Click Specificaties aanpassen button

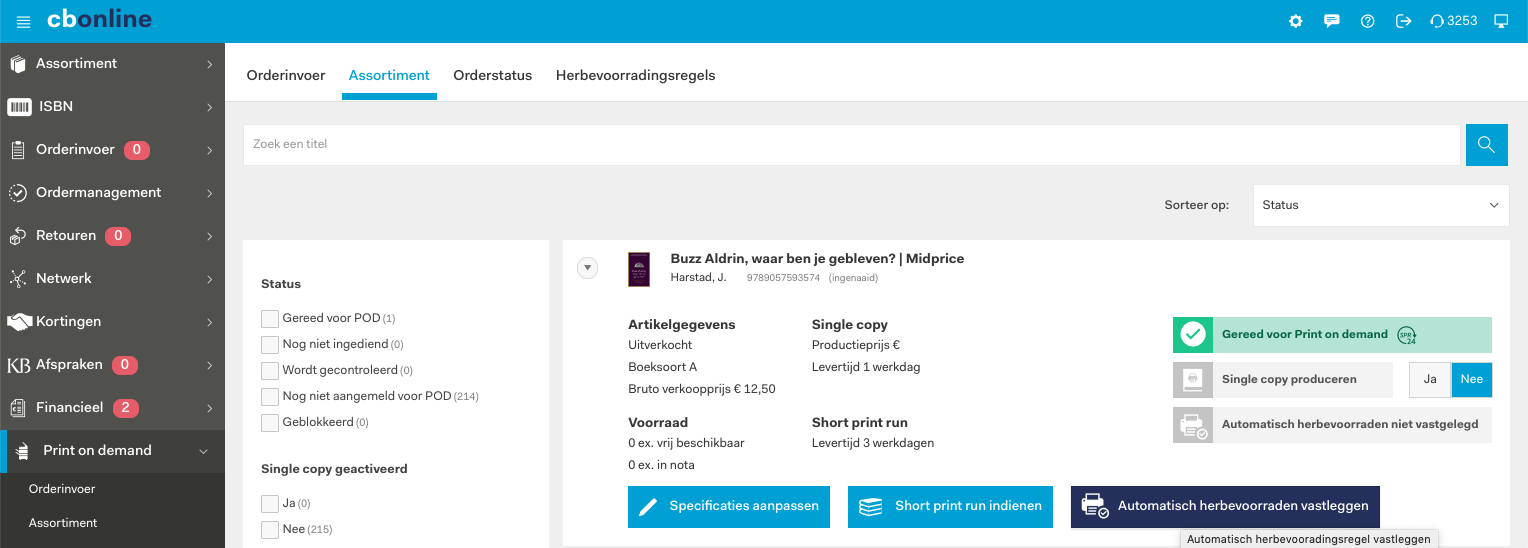point(729,506)
